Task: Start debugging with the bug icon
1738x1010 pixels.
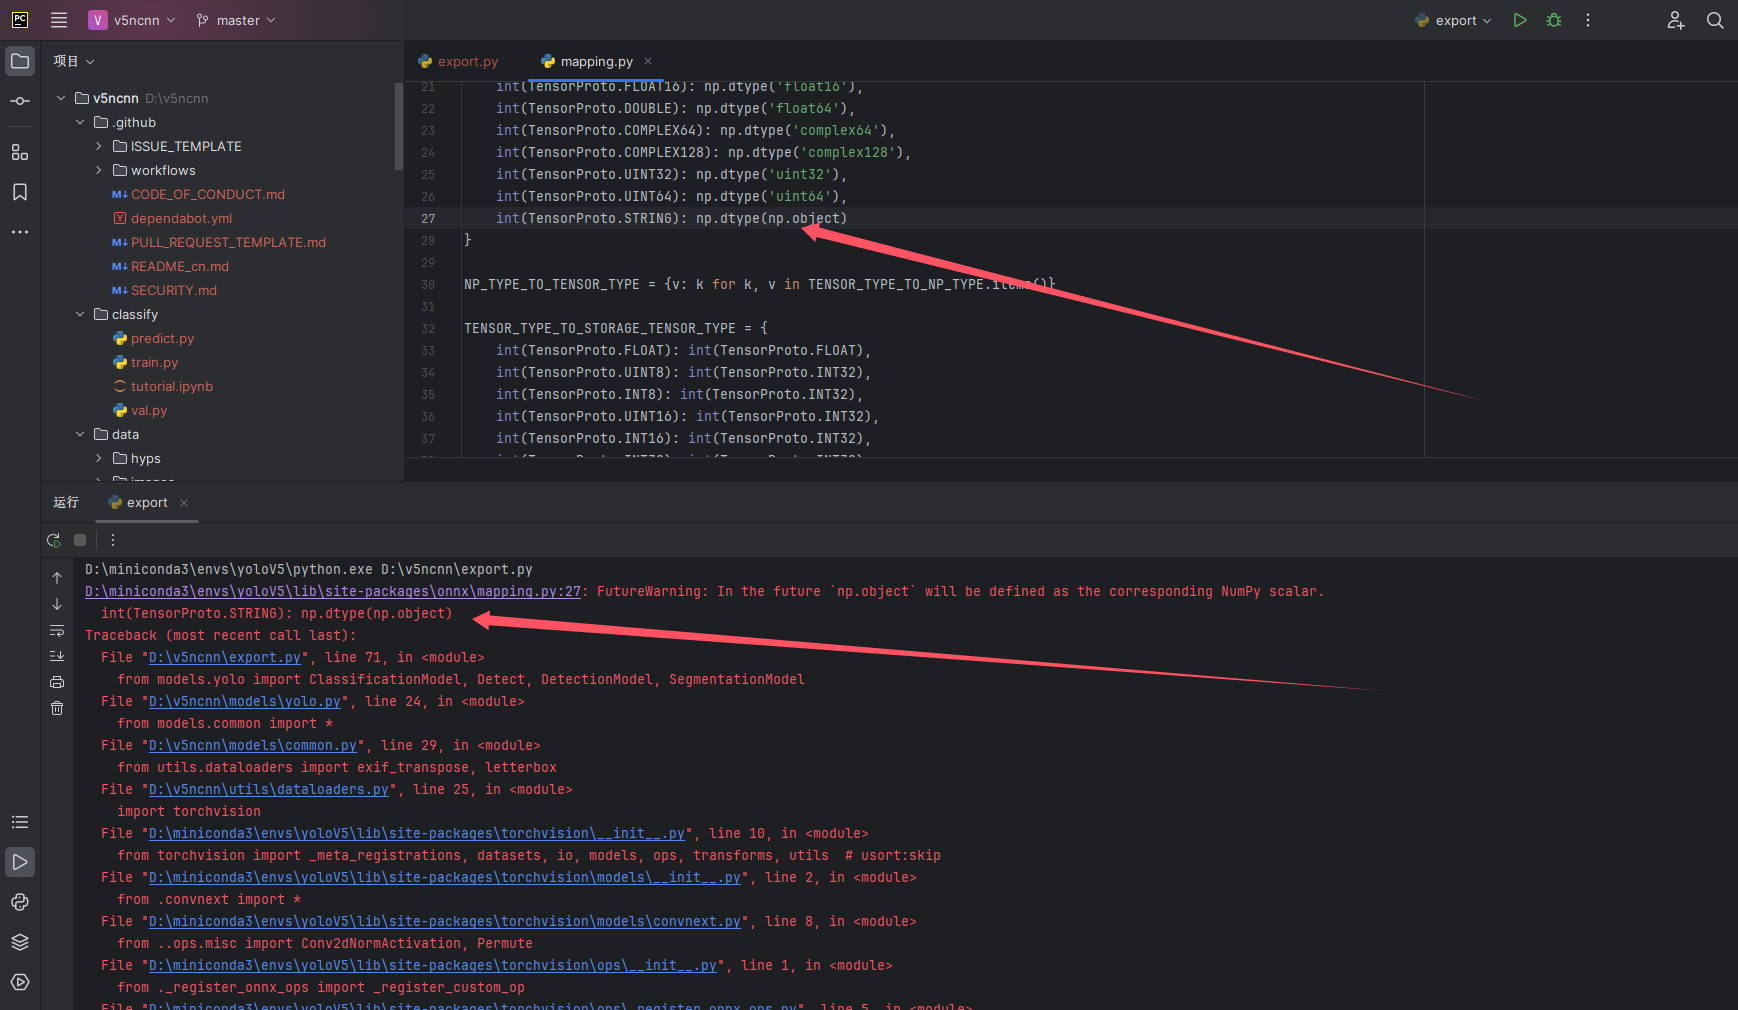Action: (x=1553, y=20)
